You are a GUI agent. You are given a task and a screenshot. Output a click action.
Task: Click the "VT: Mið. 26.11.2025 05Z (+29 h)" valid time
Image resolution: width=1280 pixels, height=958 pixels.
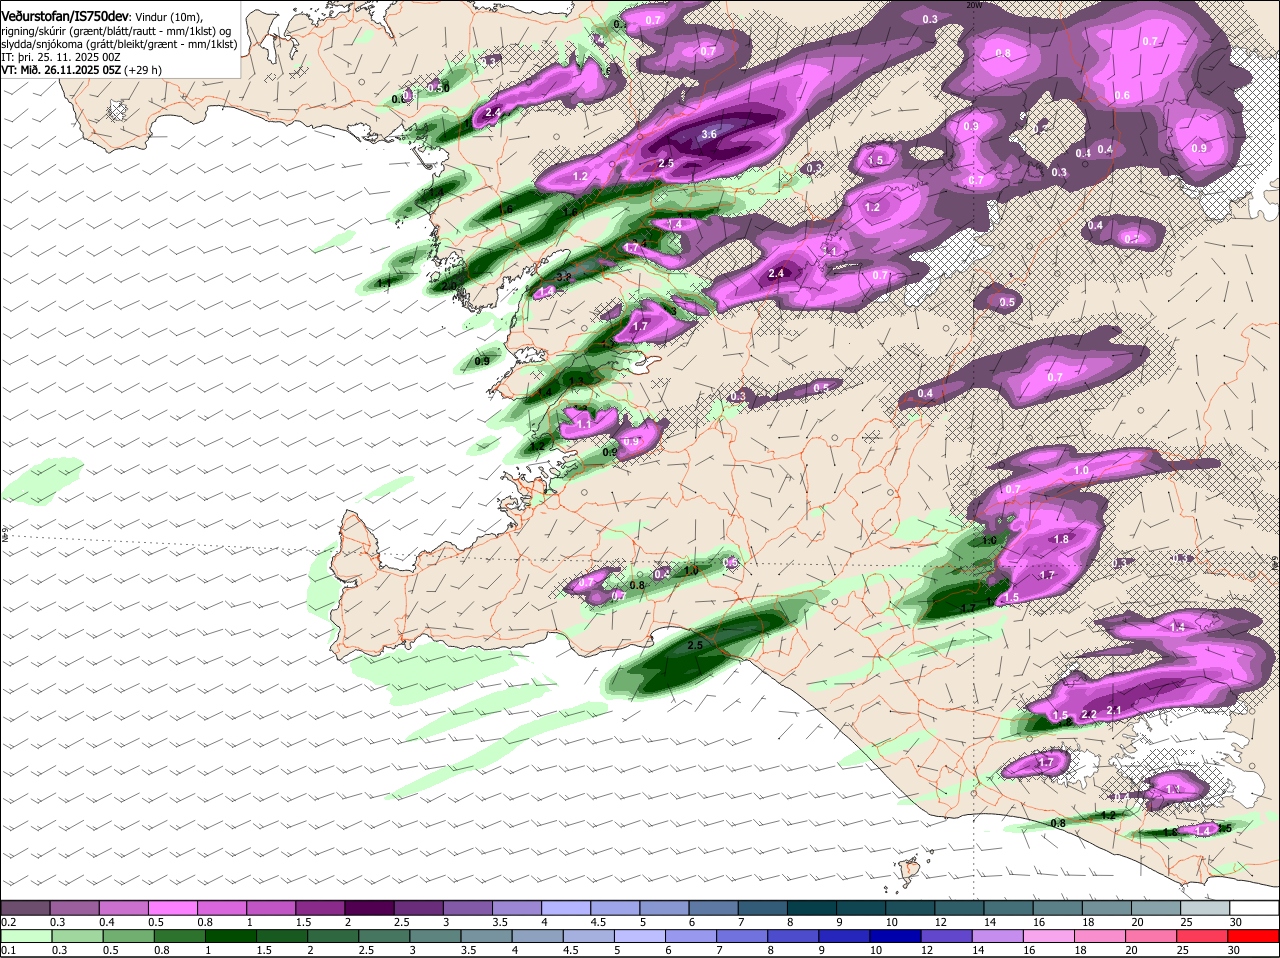point(82,70)
